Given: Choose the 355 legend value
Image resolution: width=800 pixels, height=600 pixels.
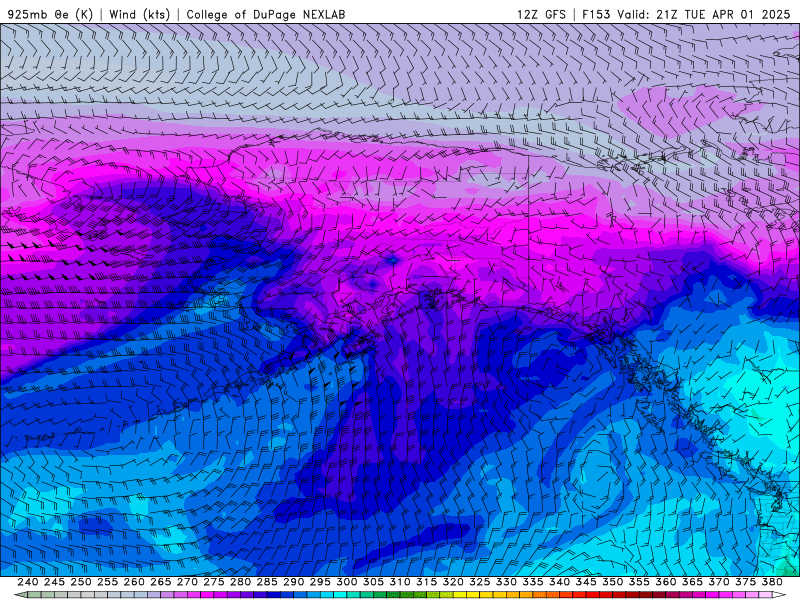Looking at the screenshot, I should click(x=639, y=582).
